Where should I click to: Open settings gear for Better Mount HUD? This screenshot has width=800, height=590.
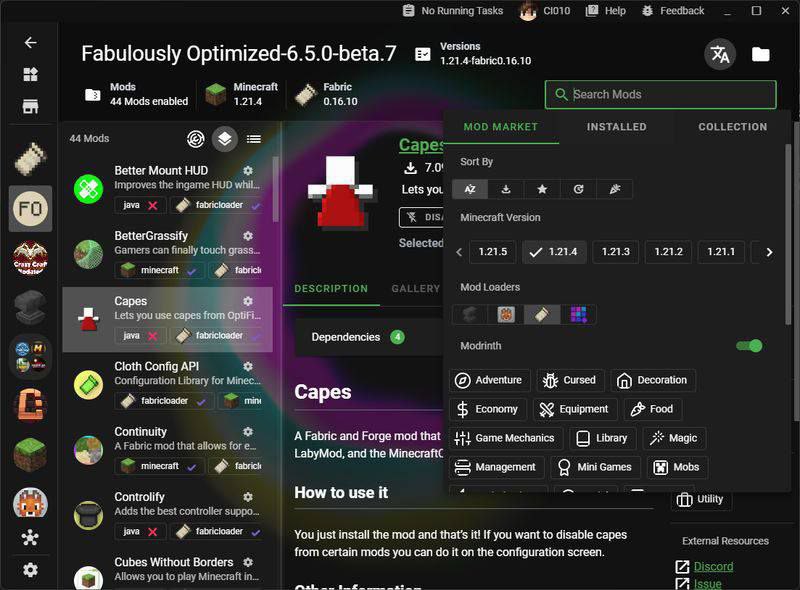click(248, 171)
